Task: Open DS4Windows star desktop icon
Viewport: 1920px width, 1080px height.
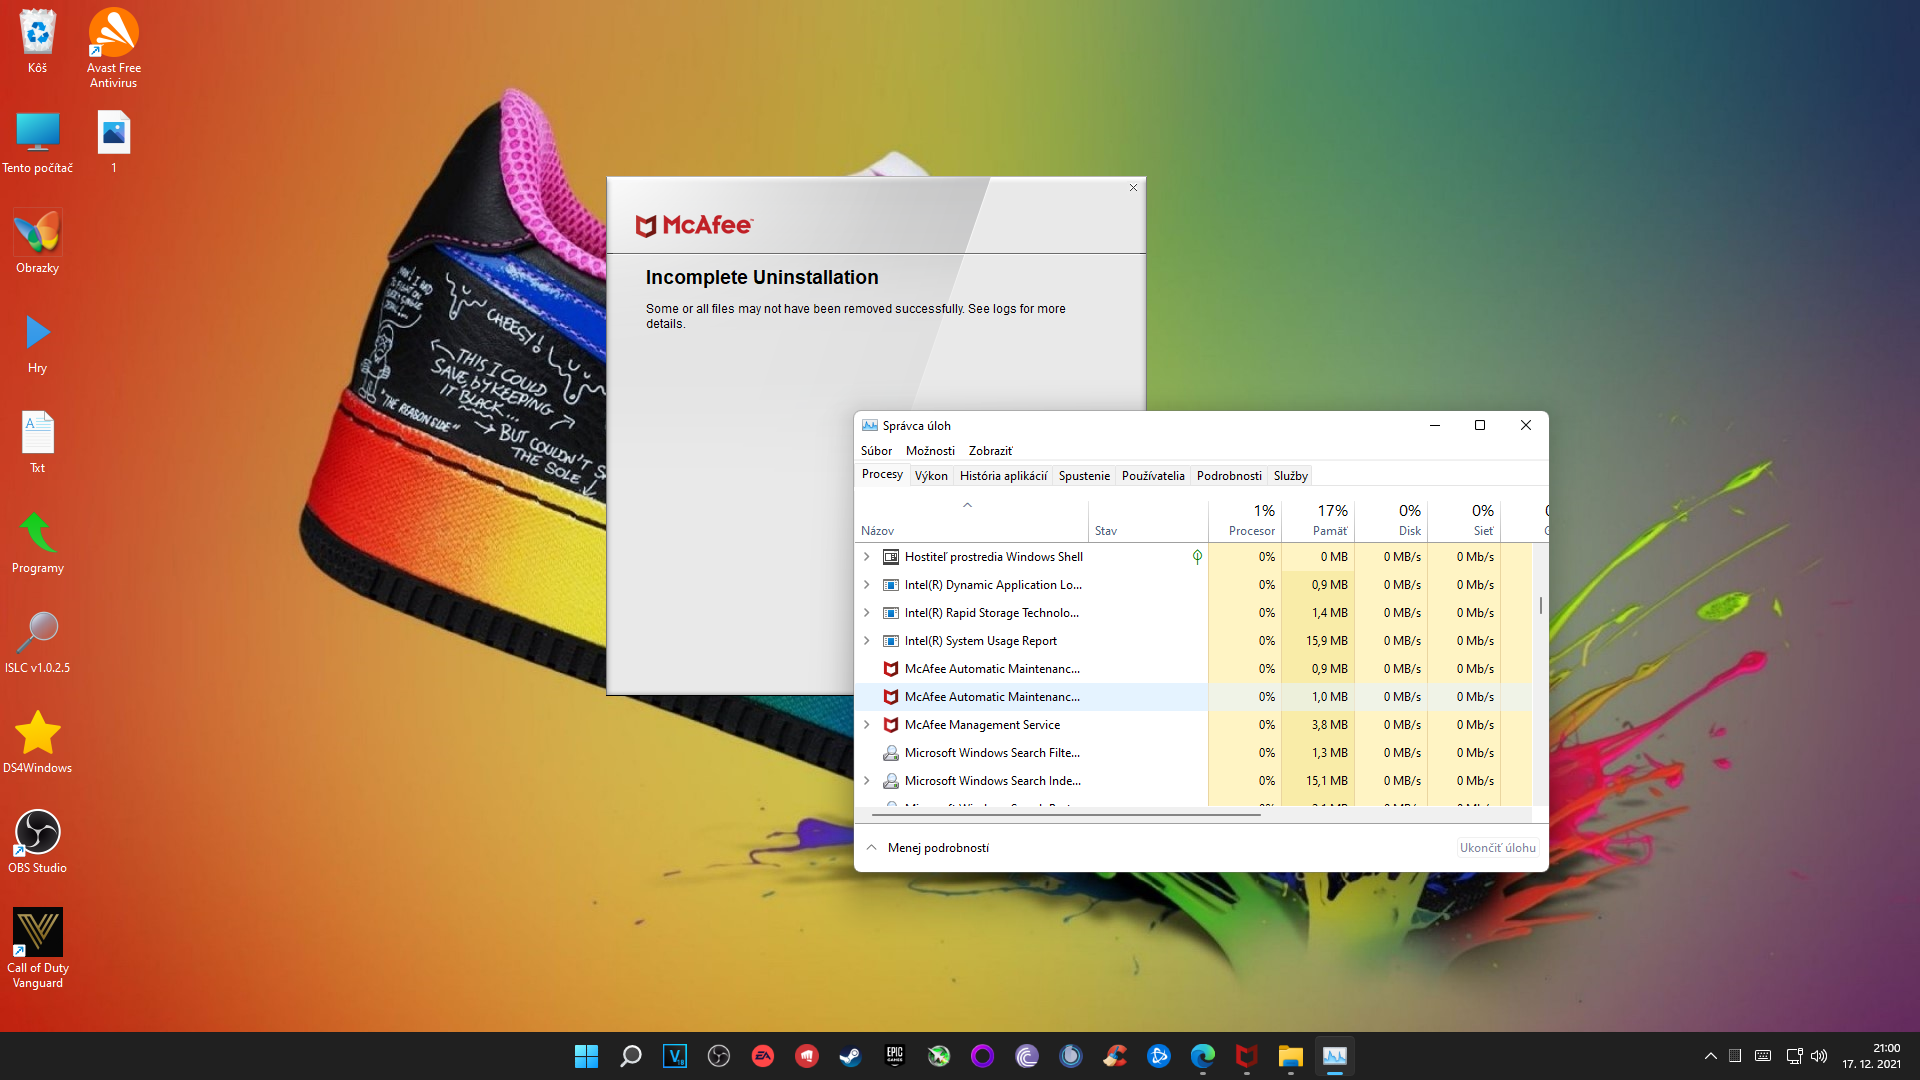Action: coord(37,741)
